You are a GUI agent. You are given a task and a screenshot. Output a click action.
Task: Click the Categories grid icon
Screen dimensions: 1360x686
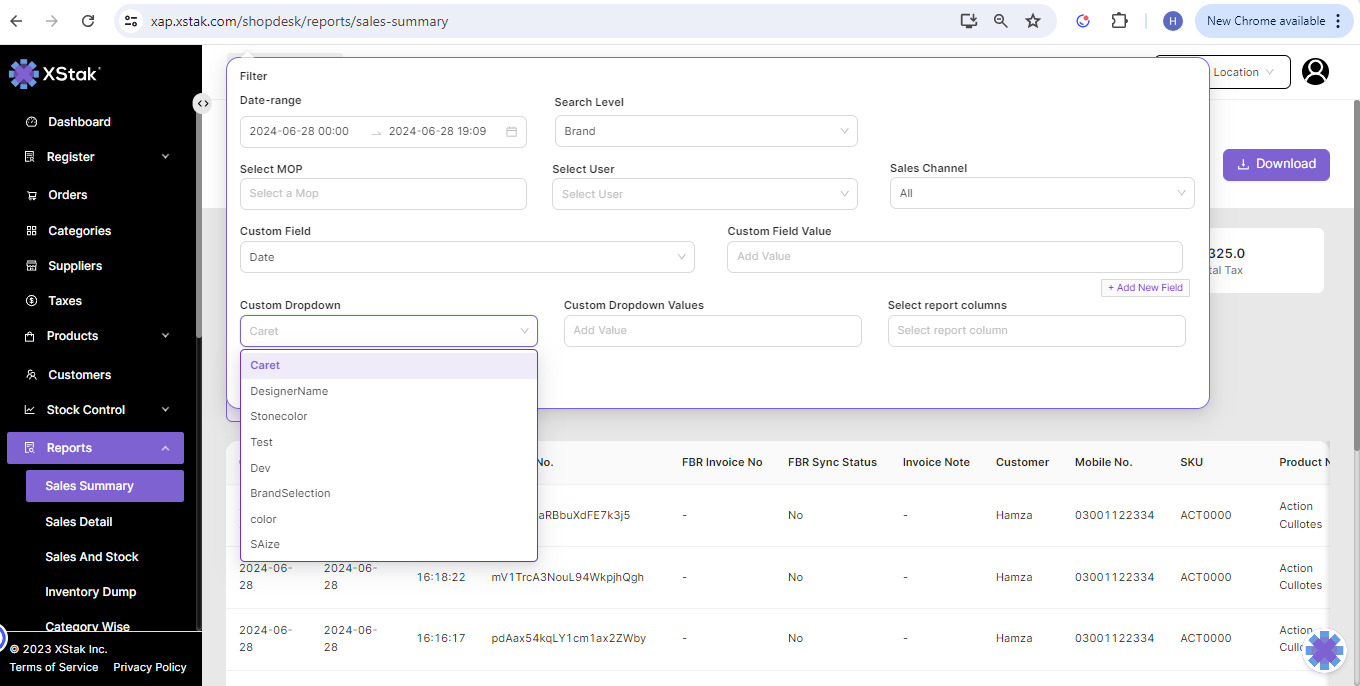pos(31,231)
